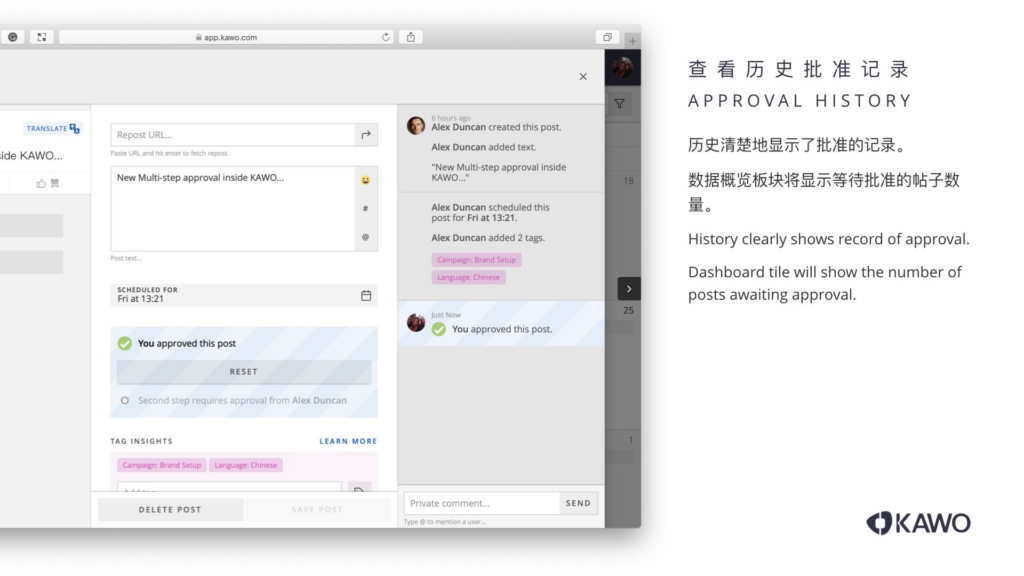Image resolution: width=1024 pixels, height=576 pixels.
Task: Click the pink Campaign: Brand Setup tag
Action: 161,465
